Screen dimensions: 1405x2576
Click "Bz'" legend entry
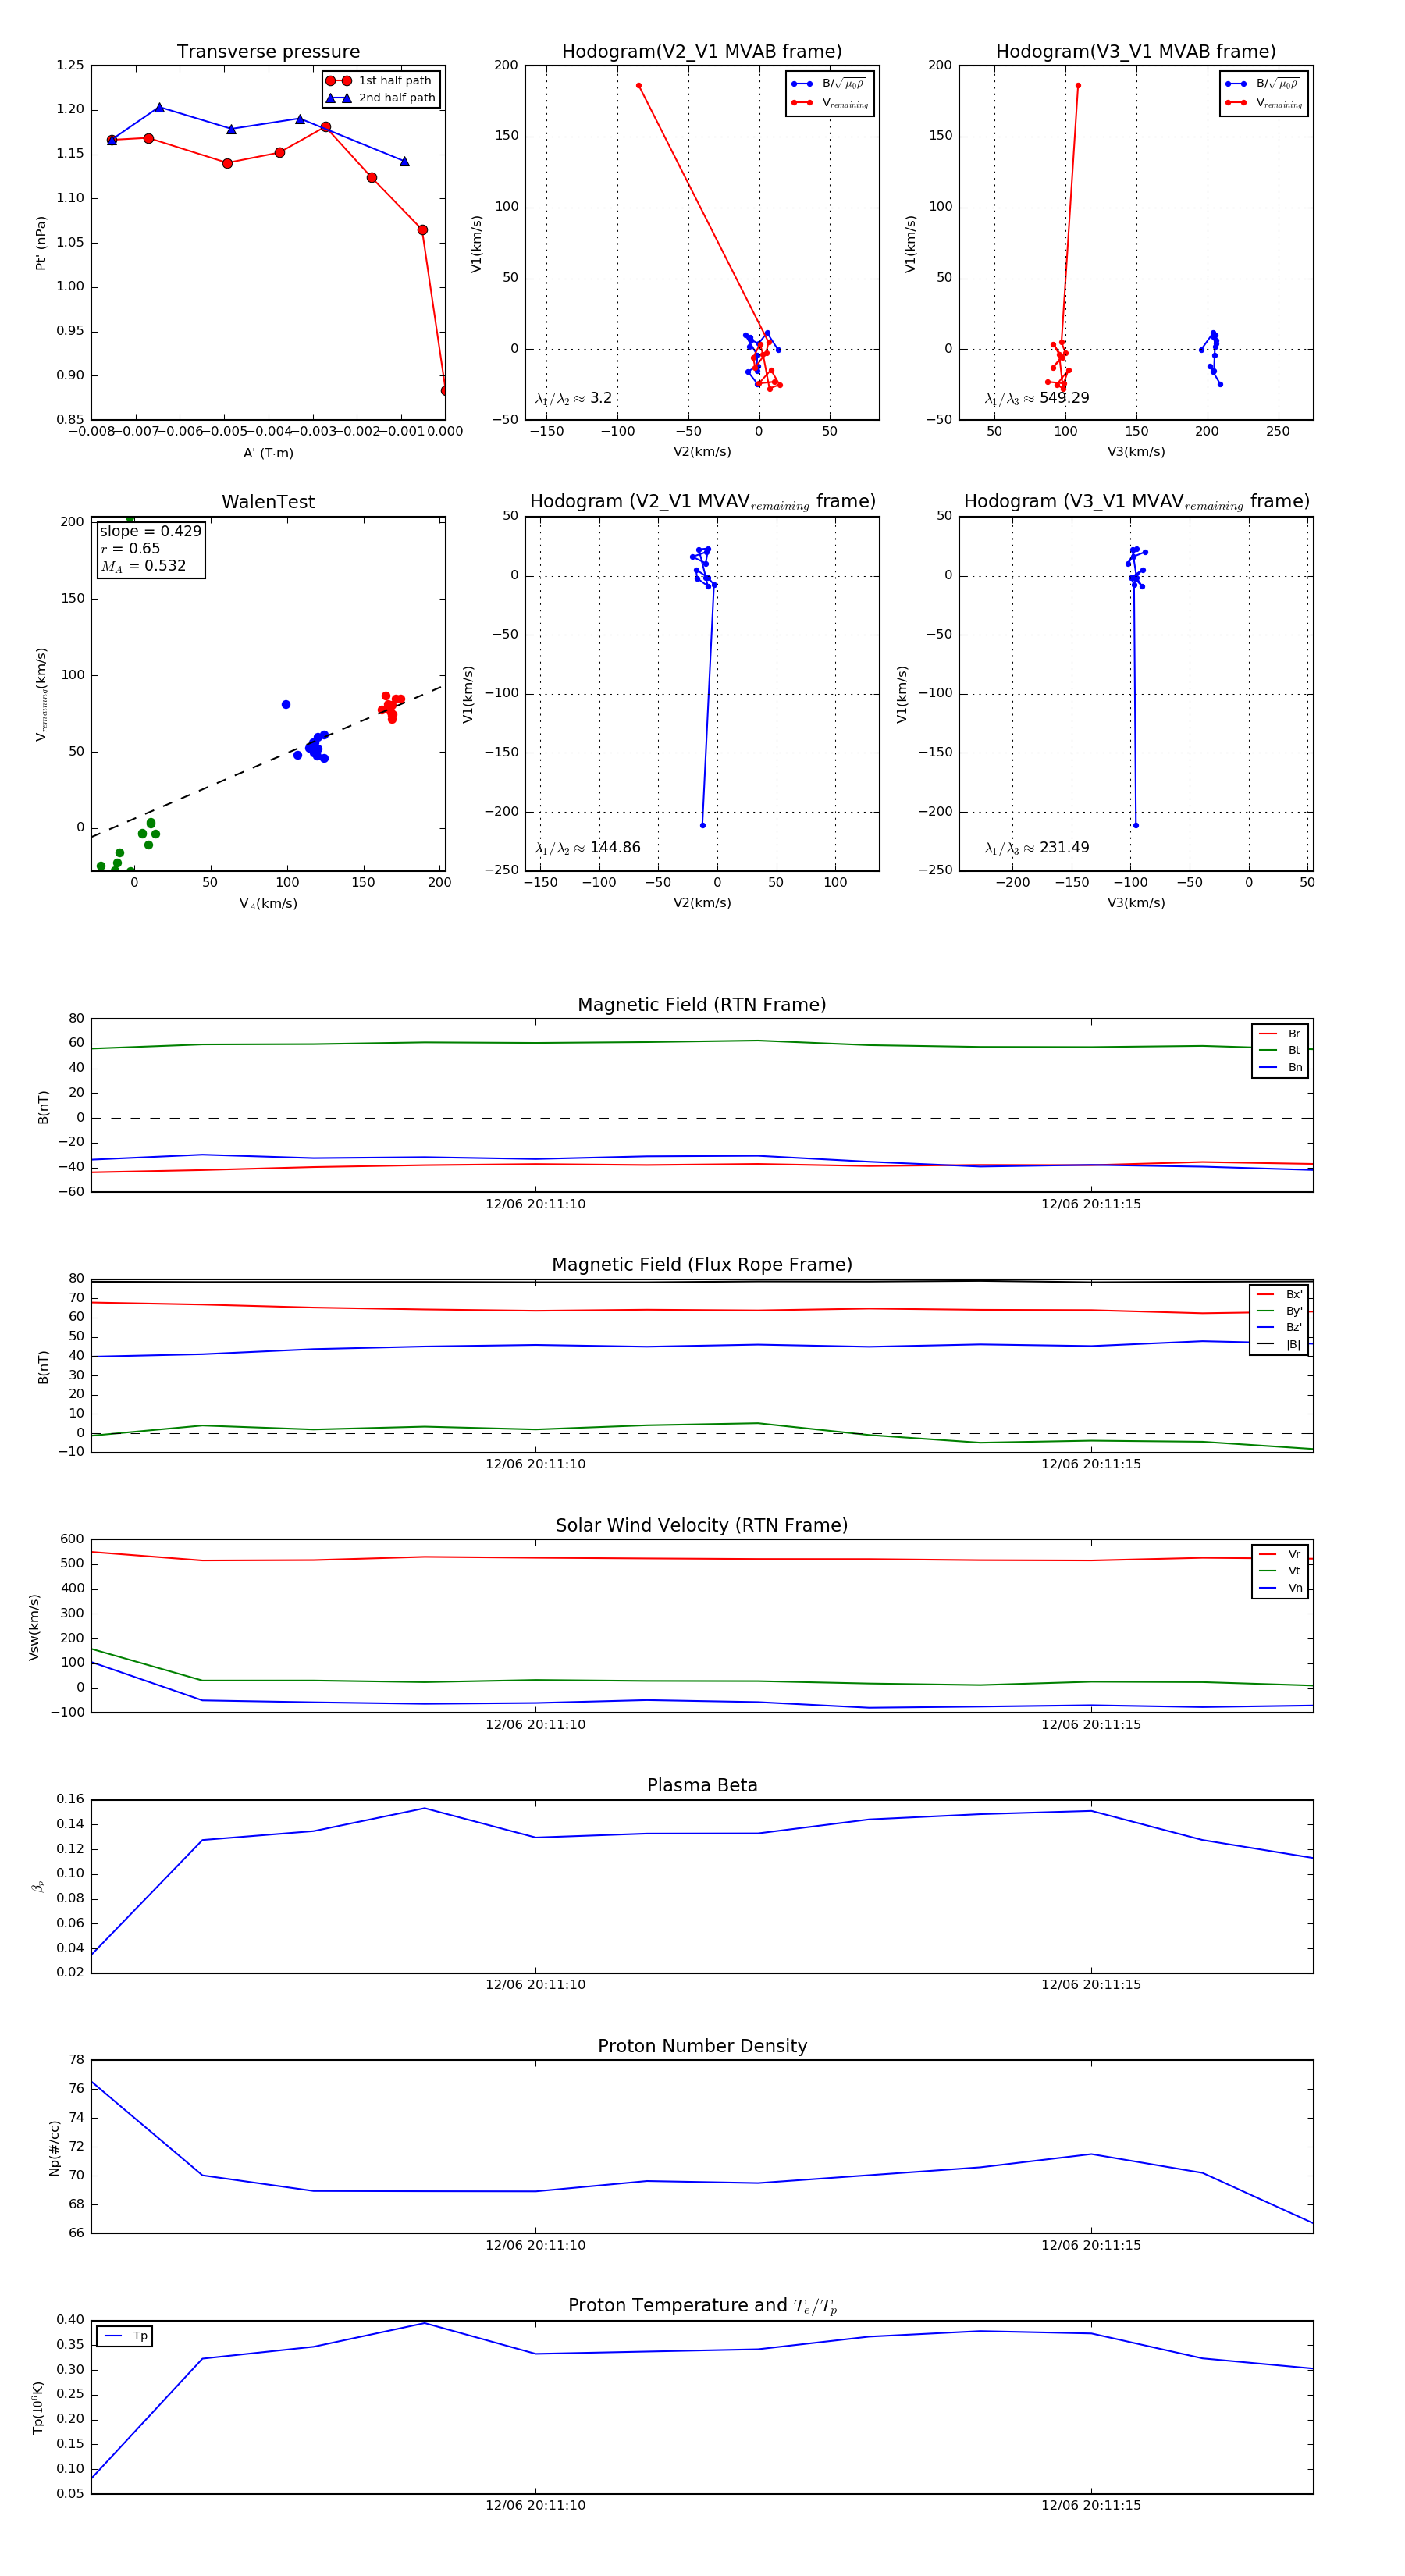(x=1279, y=1328)
